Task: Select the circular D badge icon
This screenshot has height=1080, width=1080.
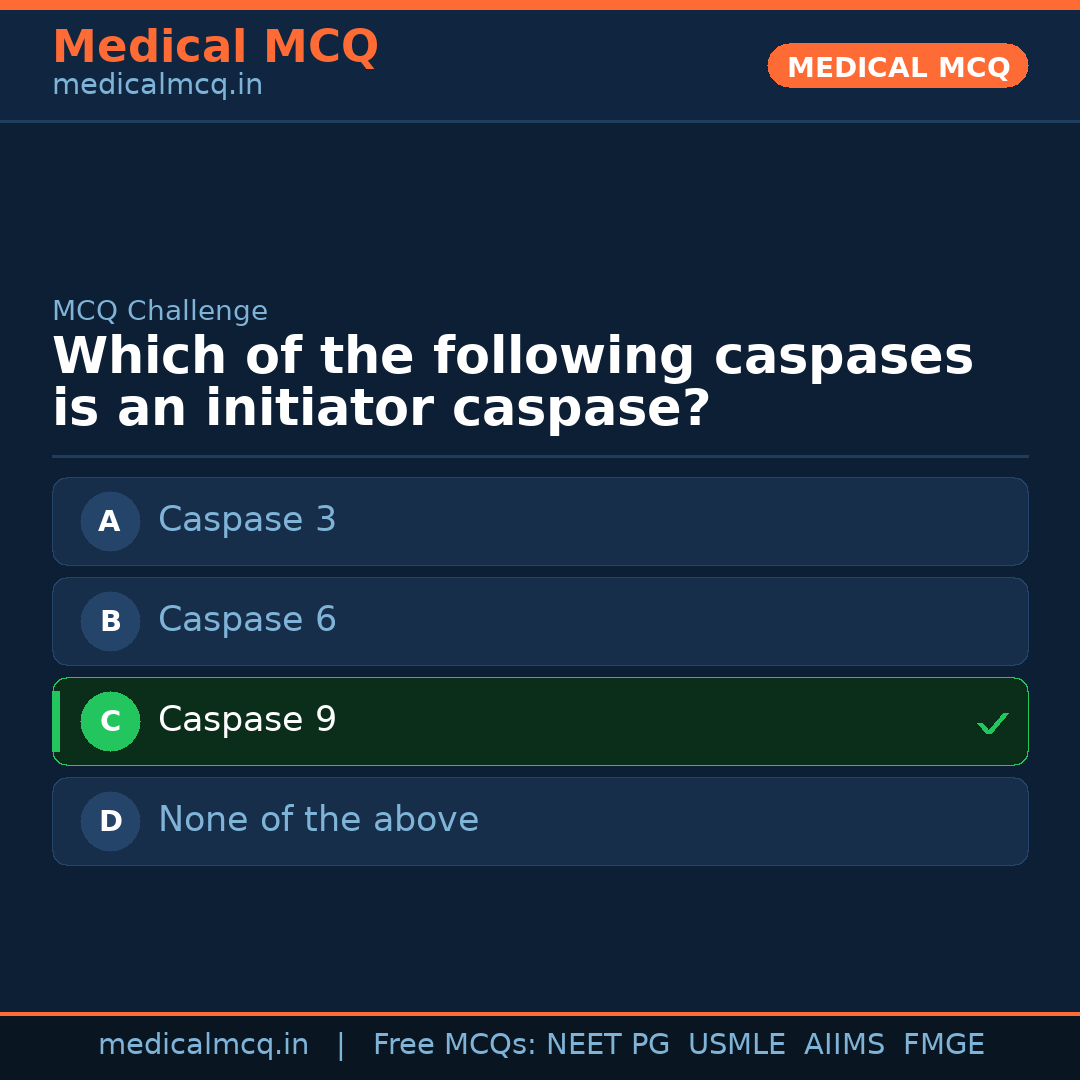Action: click(x=110, y=821)
